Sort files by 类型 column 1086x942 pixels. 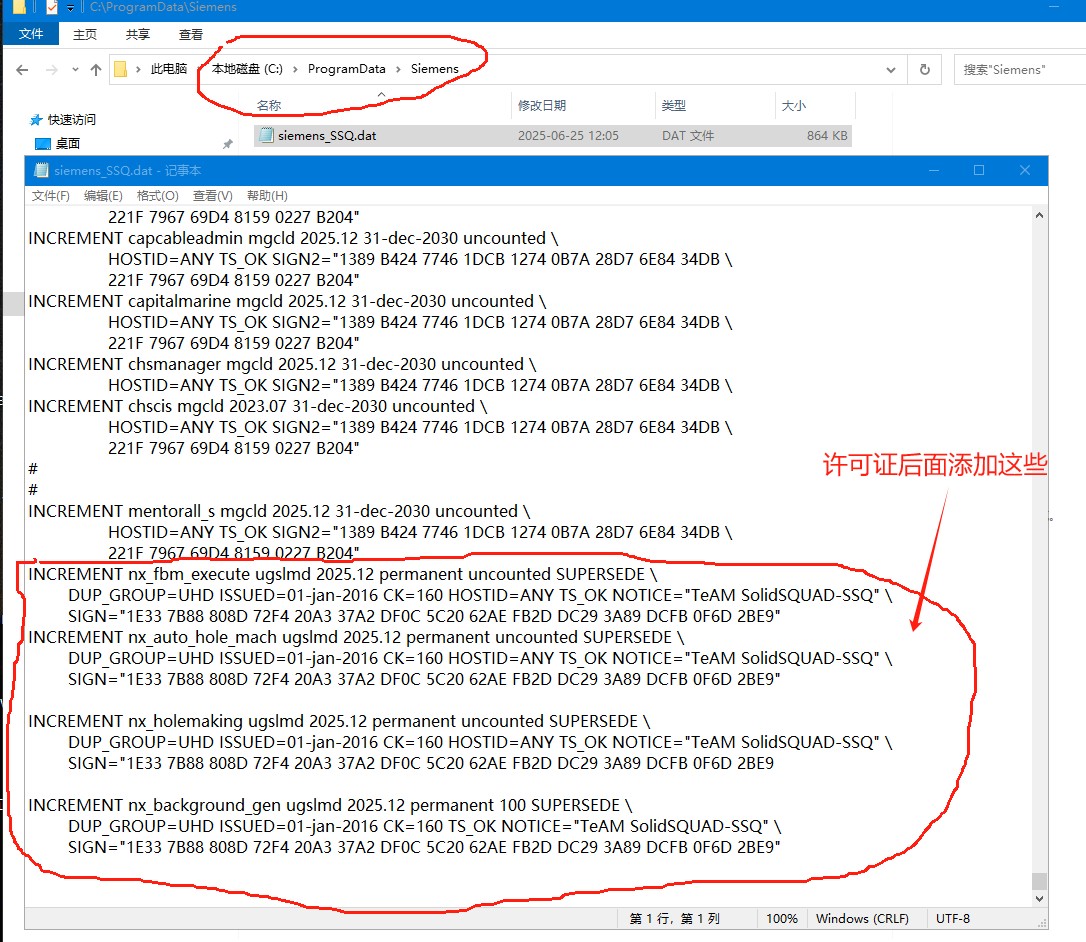[673, 105]
